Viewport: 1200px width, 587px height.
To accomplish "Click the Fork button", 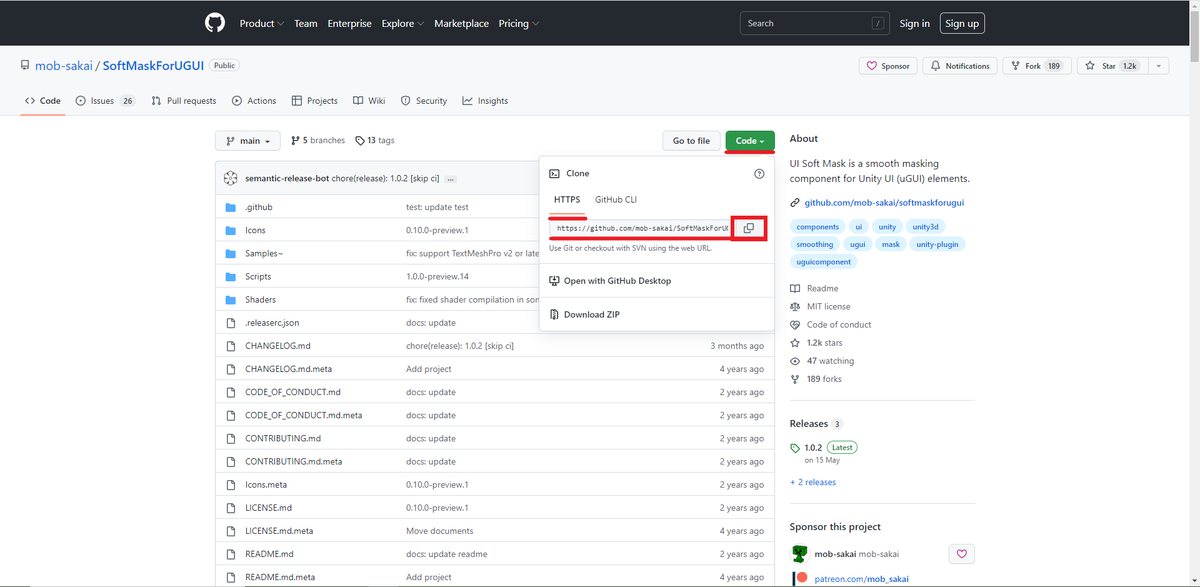I will click(x=1037, y=66).
